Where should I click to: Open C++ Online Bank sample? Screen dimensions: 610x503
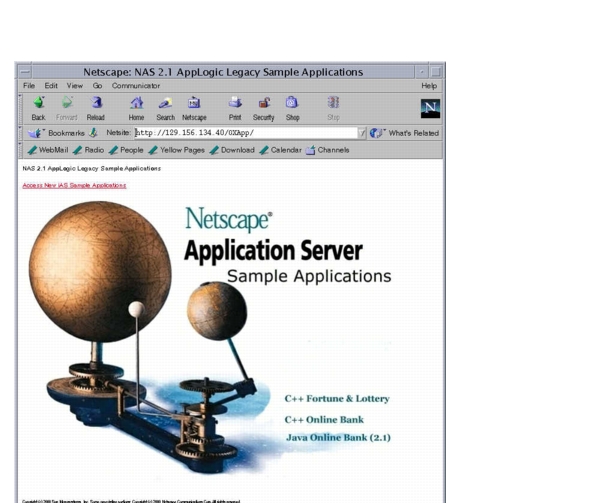(x=324, y=420)
